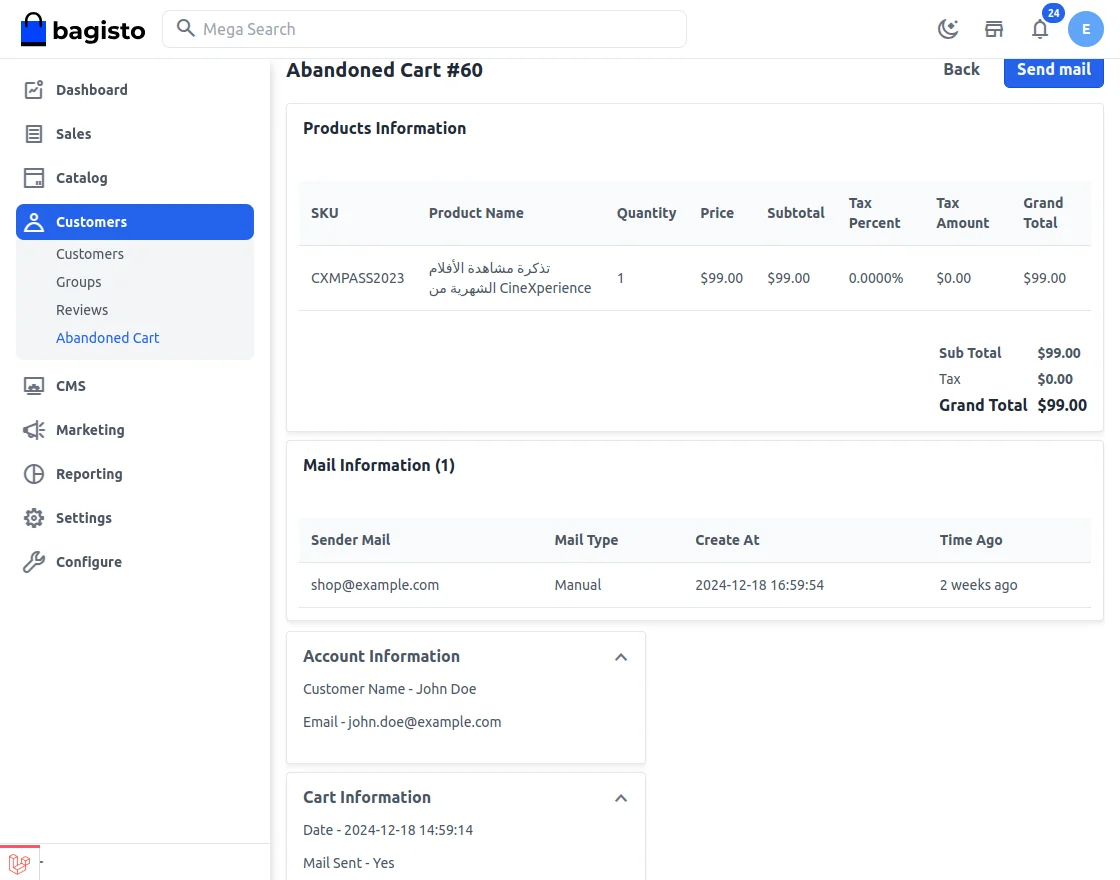Toggle dark mode moon icon
Screen dimensions: 1120x880
948,29
